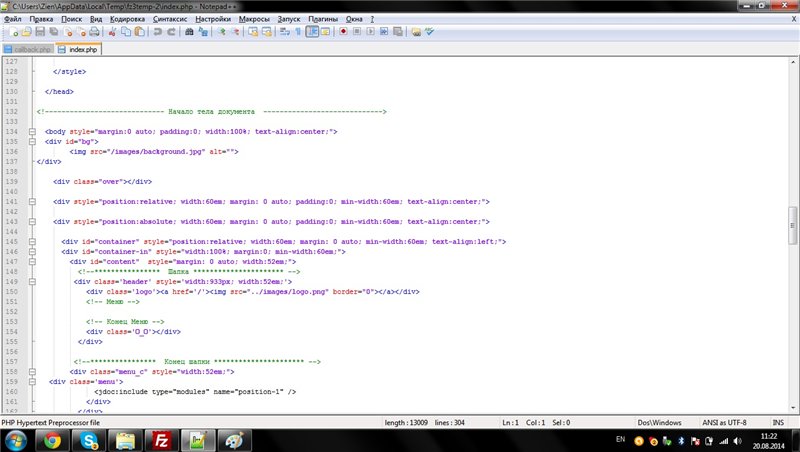Open Find with the binoculars icon
This screenshot has width=800, height=452.
point(188,32)
